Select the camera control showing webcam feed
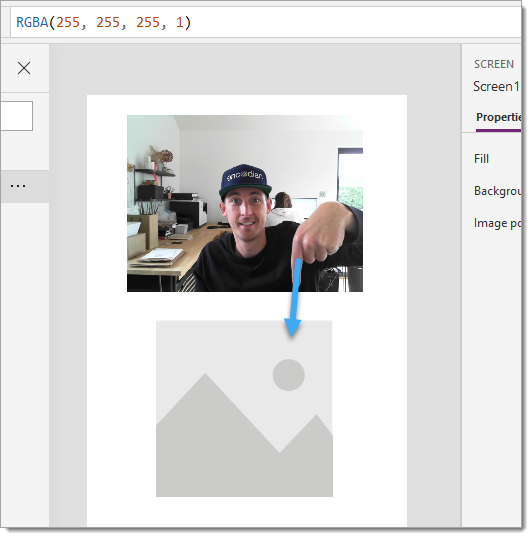532x538 pixels. (245, 203)
